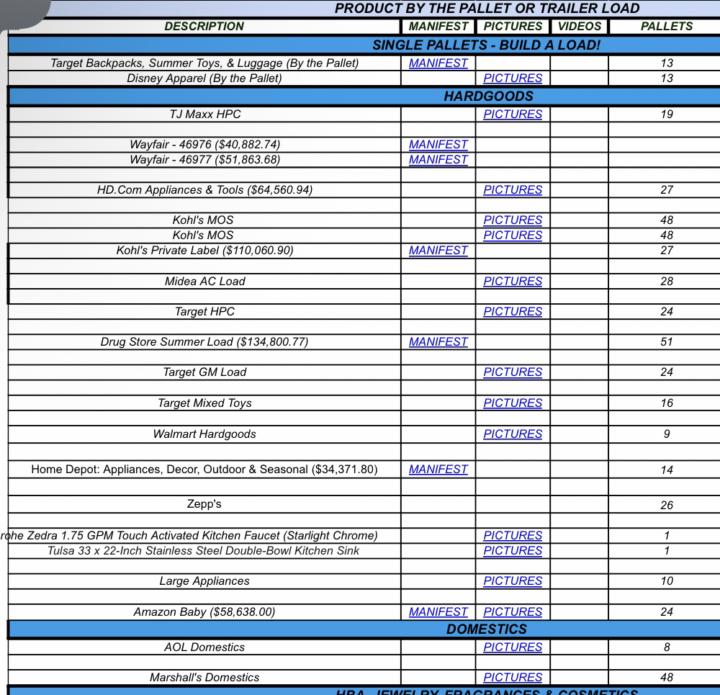Open PICTURES link for Target Mixed Toys
This screenshot has width=720, height=695.
(x=512, y=403)
